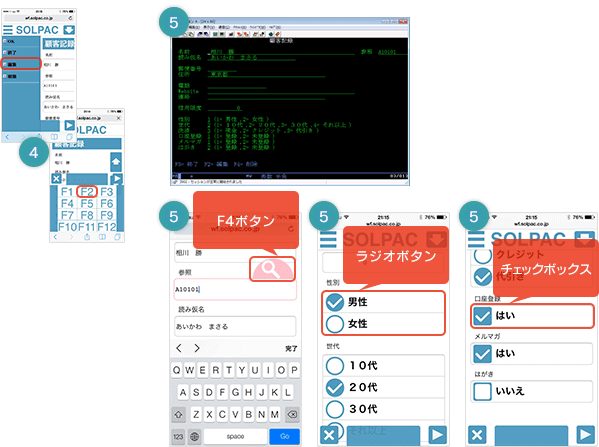599x447 pixels.
Task: Tap the backspace key on the keyboard
Action: point(292,415)
